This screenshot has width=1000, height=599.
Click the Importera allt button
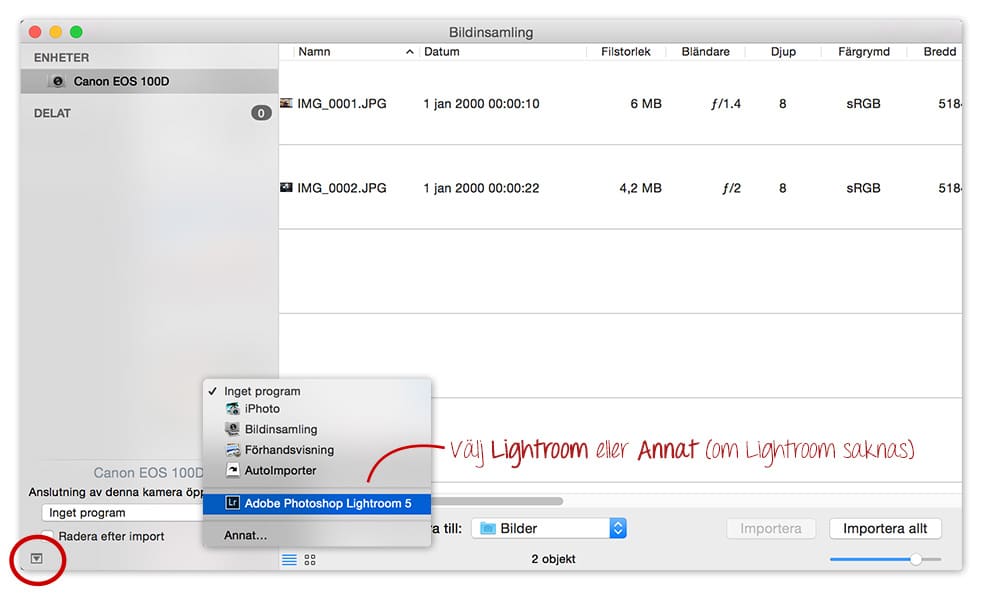[885, 528]
